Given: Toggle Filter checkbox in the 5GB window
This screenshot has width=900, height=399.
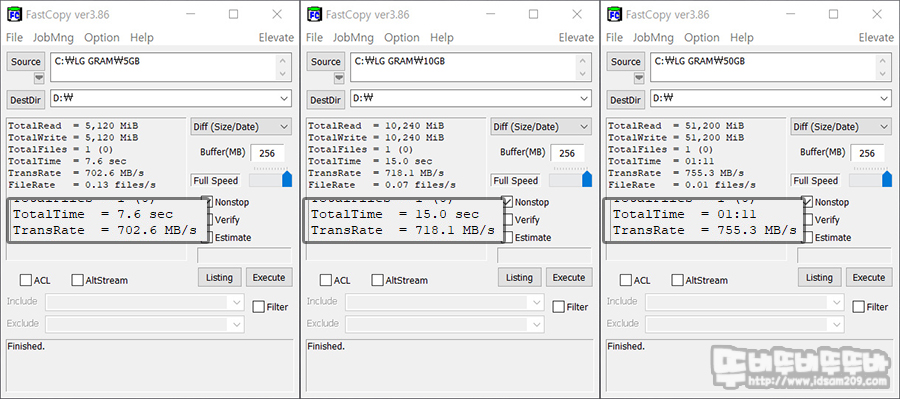Looking at the screenshot, I should (259, 307).
